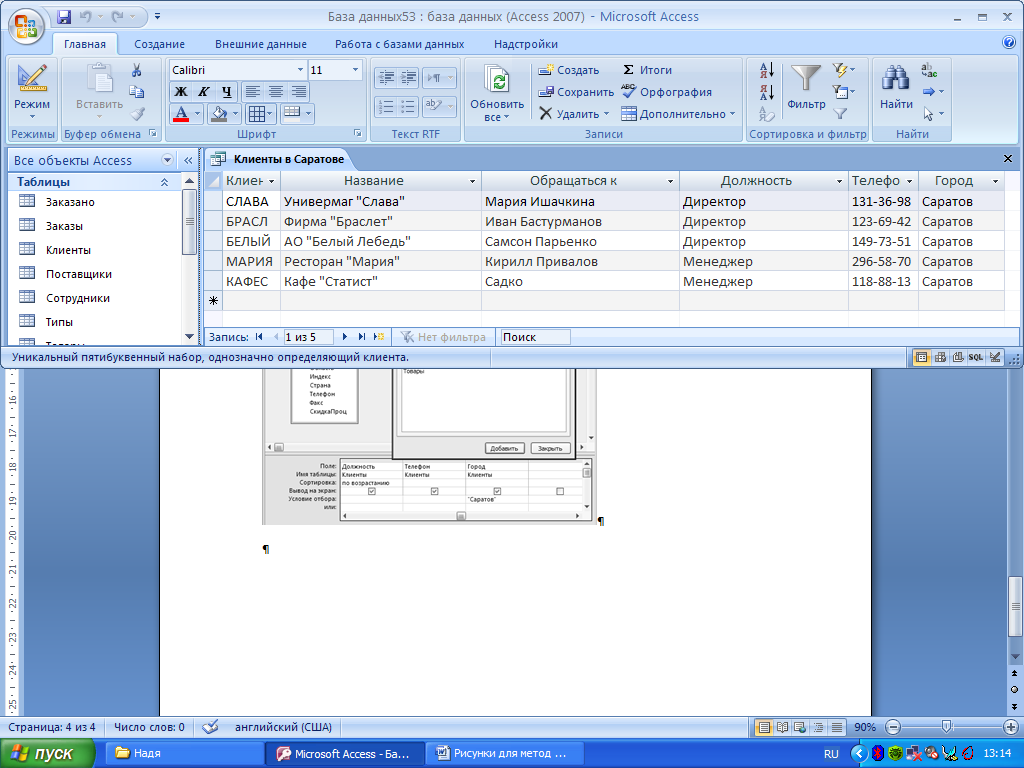Switch to PivotTable view status icon
This screenshot has height=768, width=1024.
(940, 357)
